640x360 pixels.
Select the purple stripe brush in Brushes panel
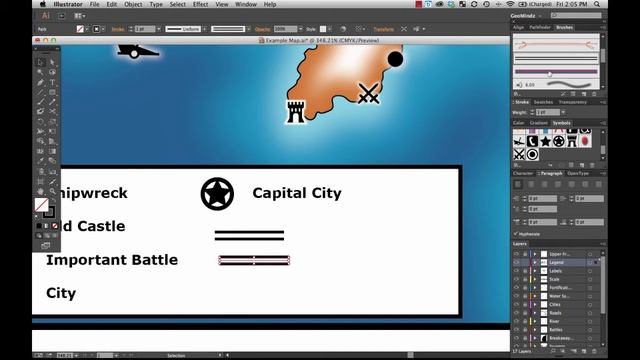[556, 72]
